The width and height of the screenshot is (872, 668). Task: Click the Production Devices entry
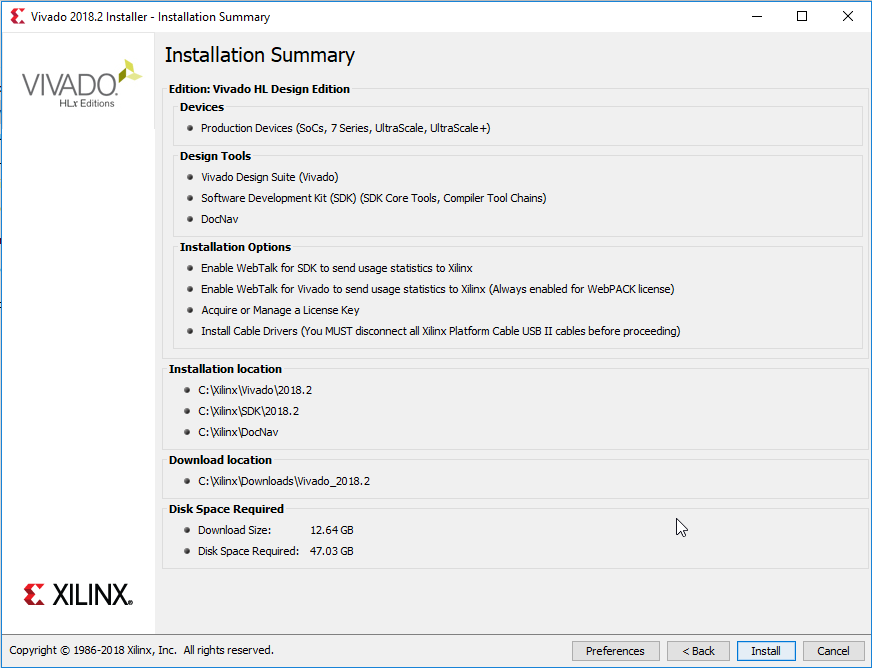pos(345,128)
